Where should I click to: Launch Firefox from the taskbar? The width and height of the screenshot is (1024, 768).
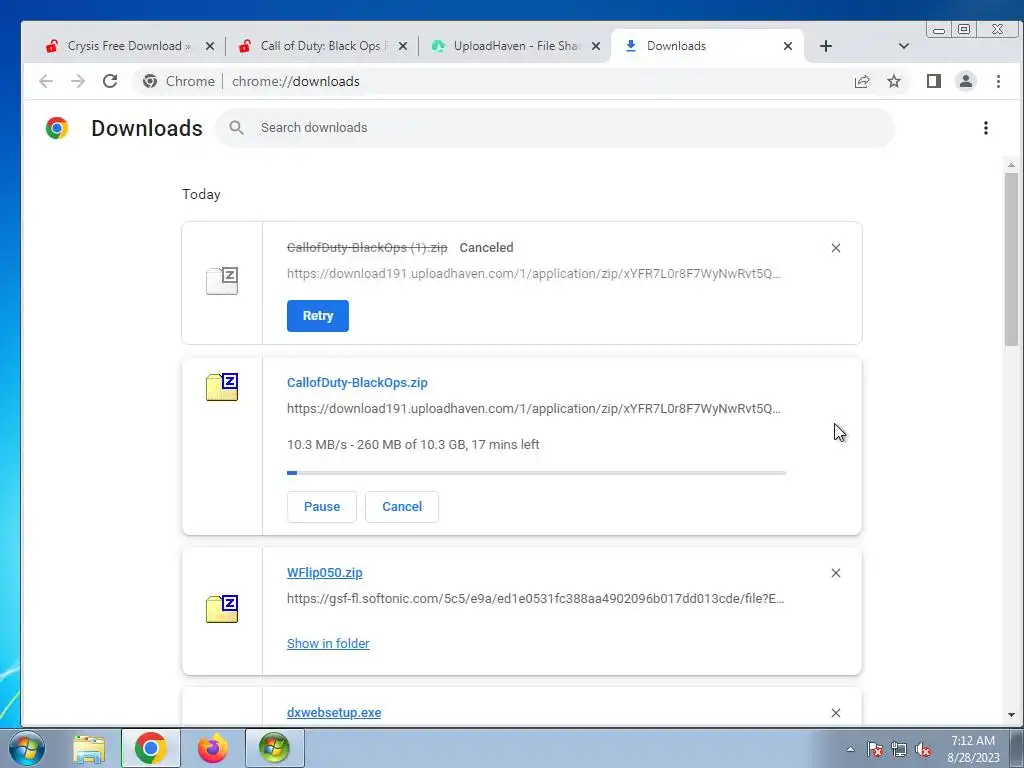(x=213, y=748)
